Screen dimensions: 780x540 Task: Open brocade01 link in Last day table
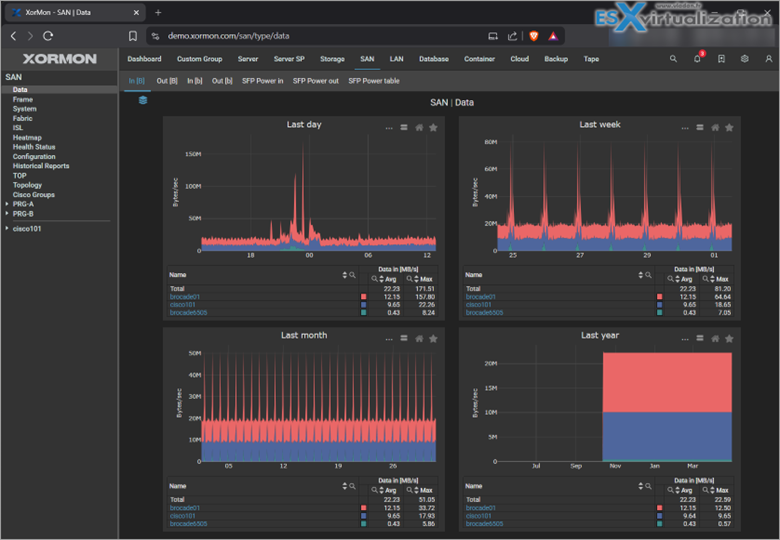(185, 297)
